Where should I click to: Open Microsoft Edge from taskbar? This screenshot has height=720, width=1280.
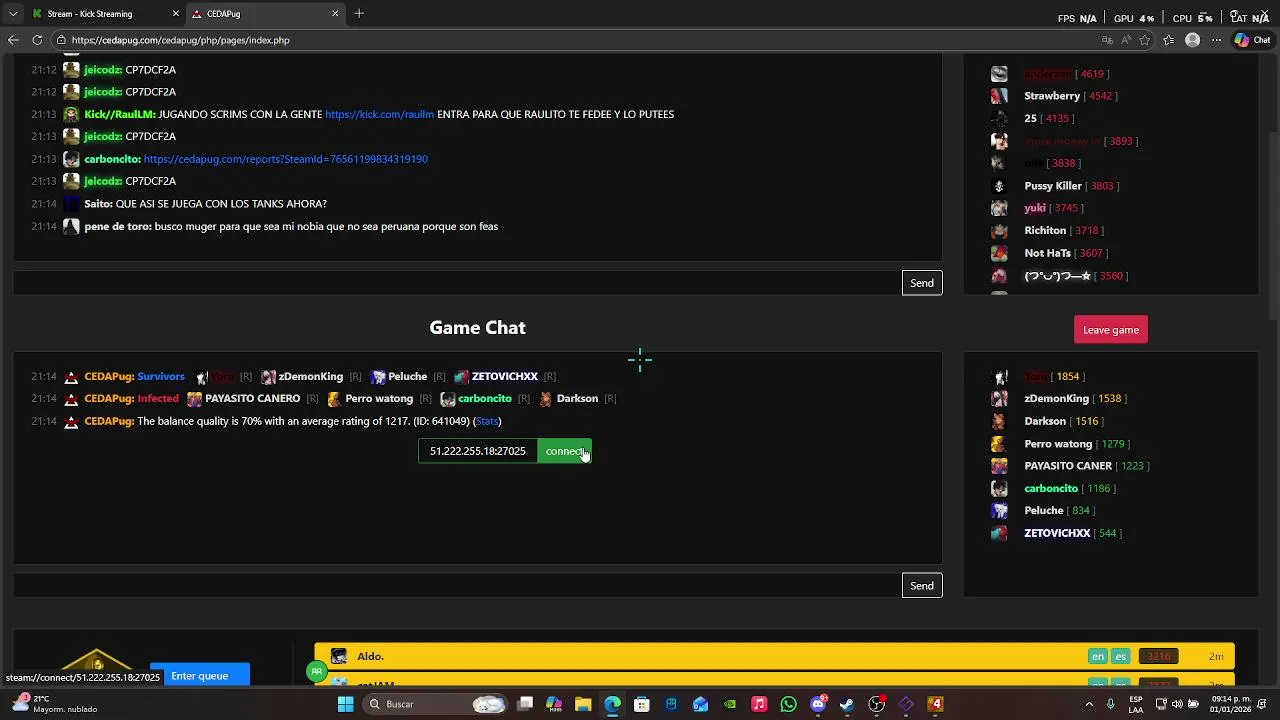[x=613, y=704]
